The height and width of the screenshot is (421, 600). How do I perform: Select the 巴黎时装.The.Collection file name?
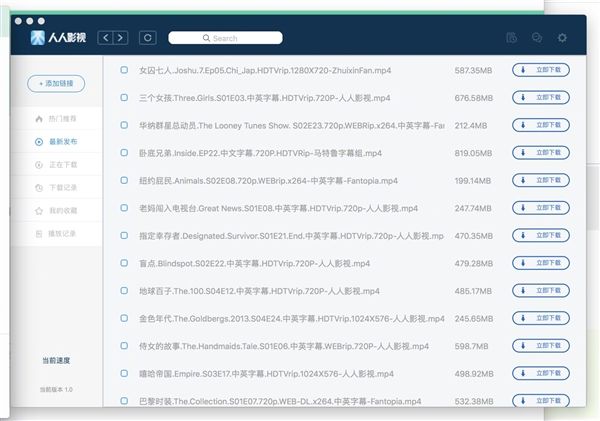coord(280,401)
